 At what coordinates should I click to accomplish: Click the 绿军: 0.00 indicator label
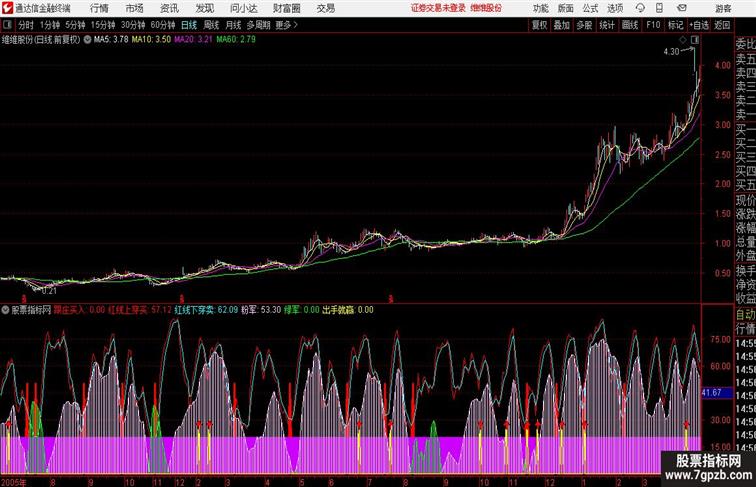302,310
